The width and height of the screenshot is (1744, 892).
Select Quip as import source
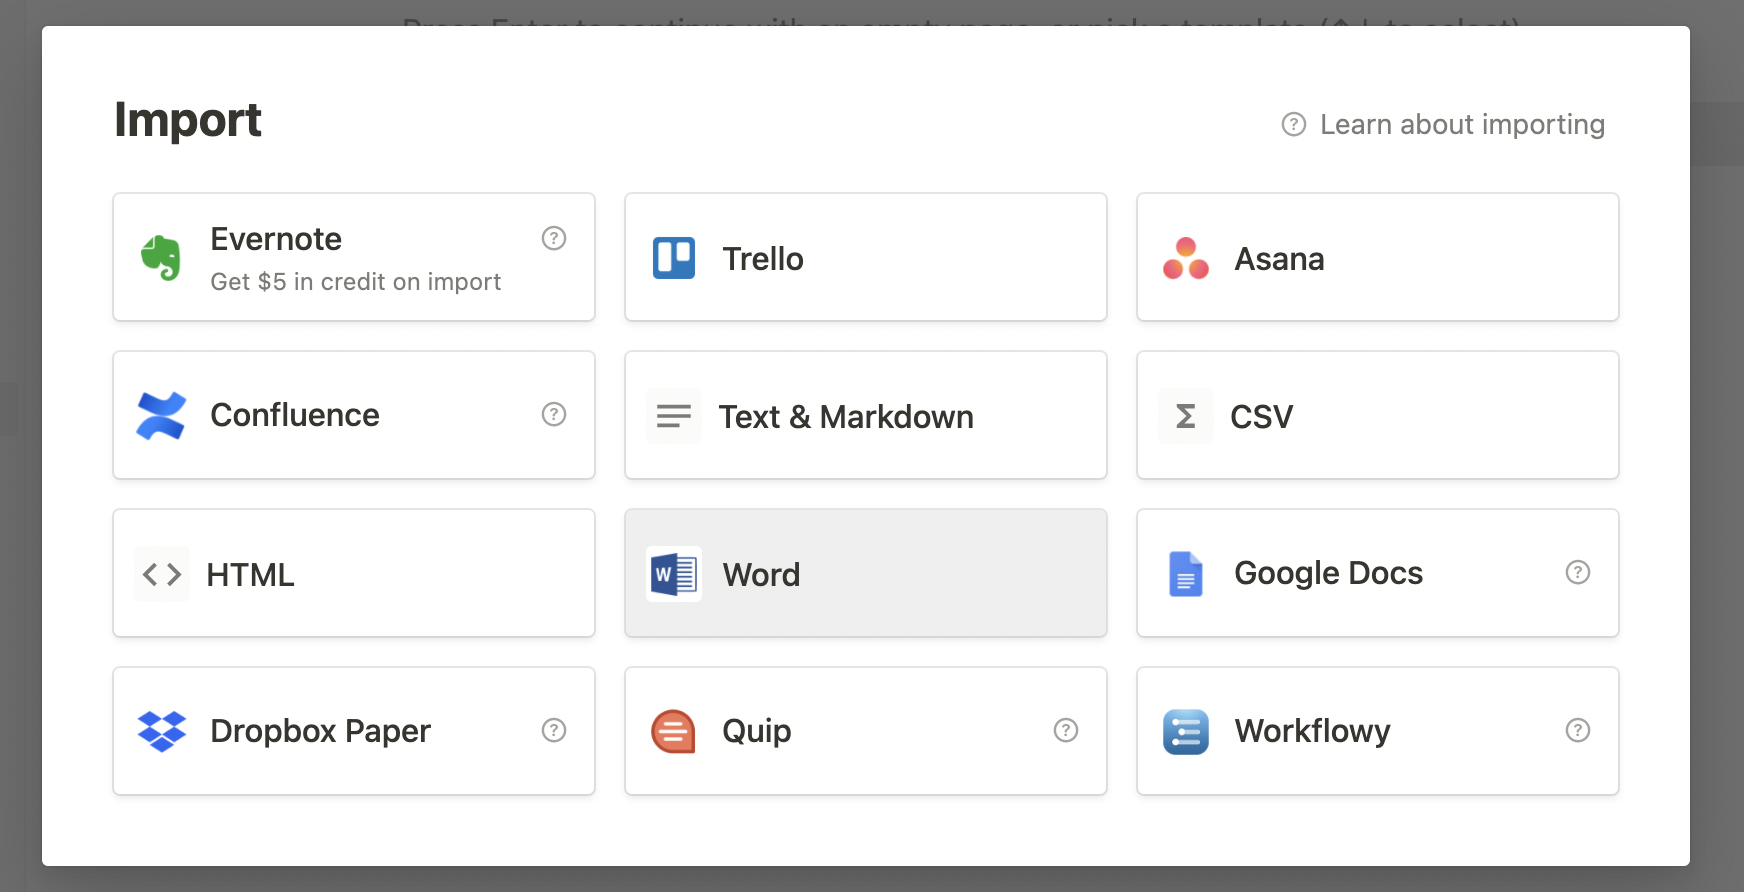[866, 731]
